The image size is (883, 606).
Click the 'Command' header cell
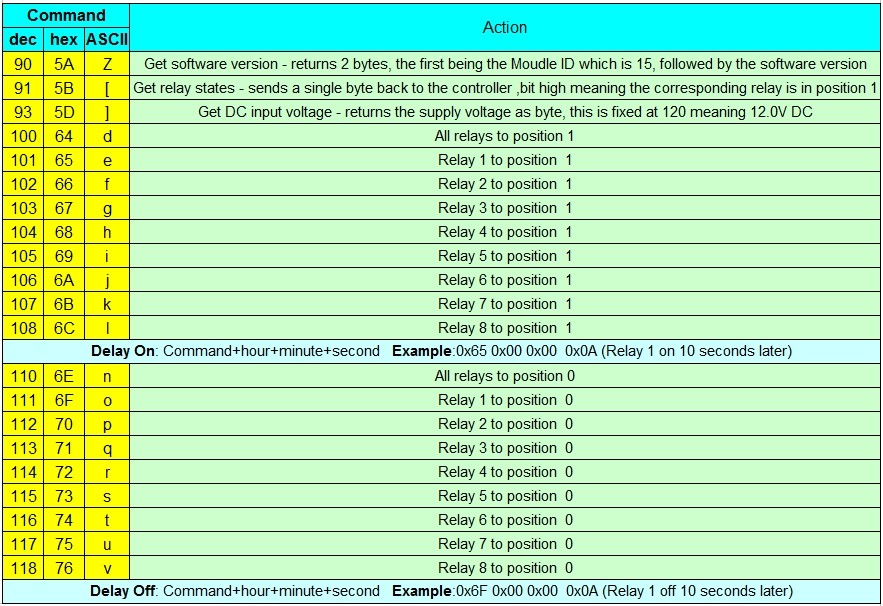pyautogui.click(x=66, y=15)
